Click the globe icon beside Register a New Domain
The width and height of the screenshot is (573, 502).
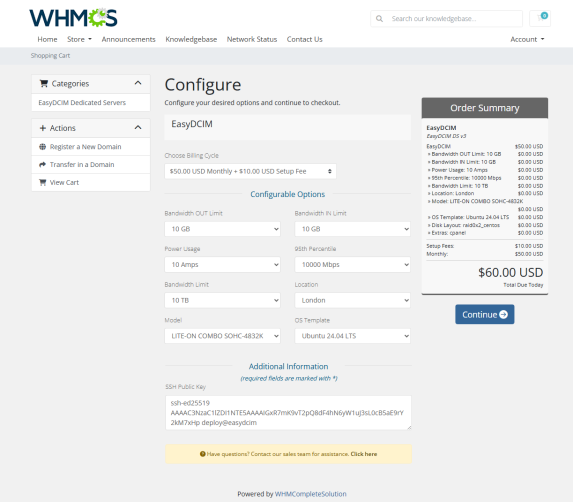42,147
